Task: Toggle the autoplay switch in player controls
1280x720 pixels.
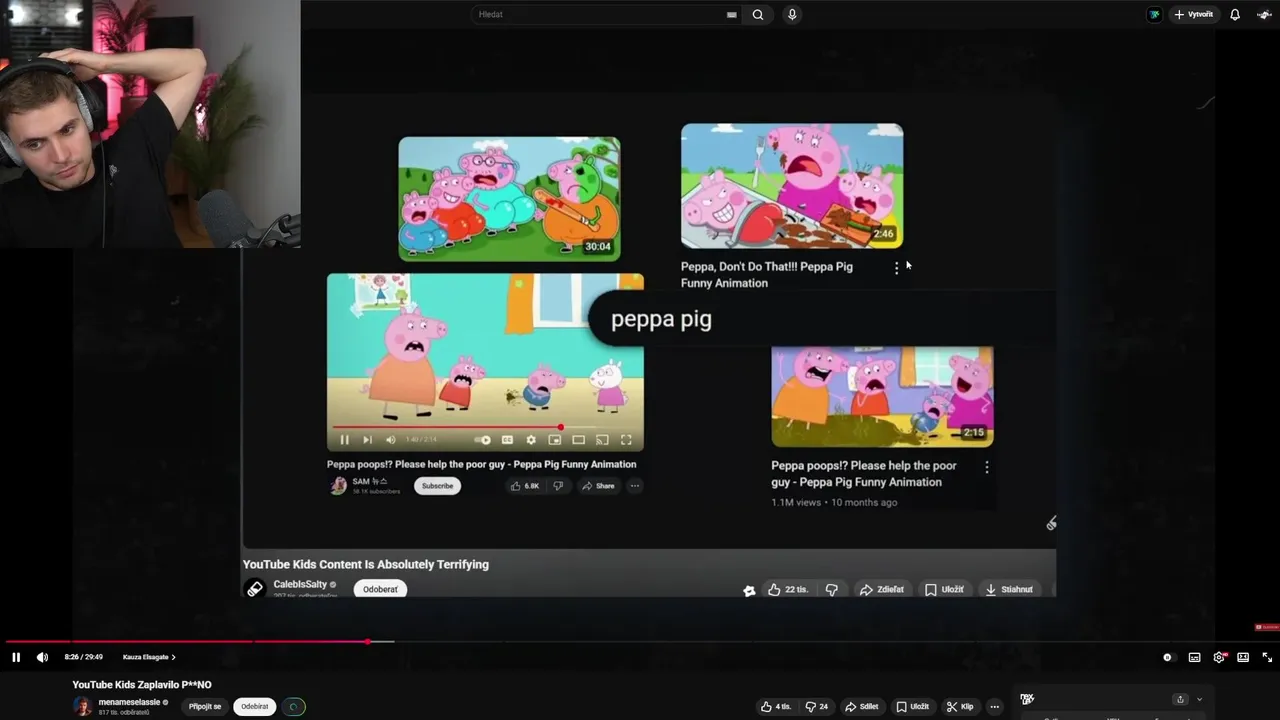Action: click(1167, 657)
